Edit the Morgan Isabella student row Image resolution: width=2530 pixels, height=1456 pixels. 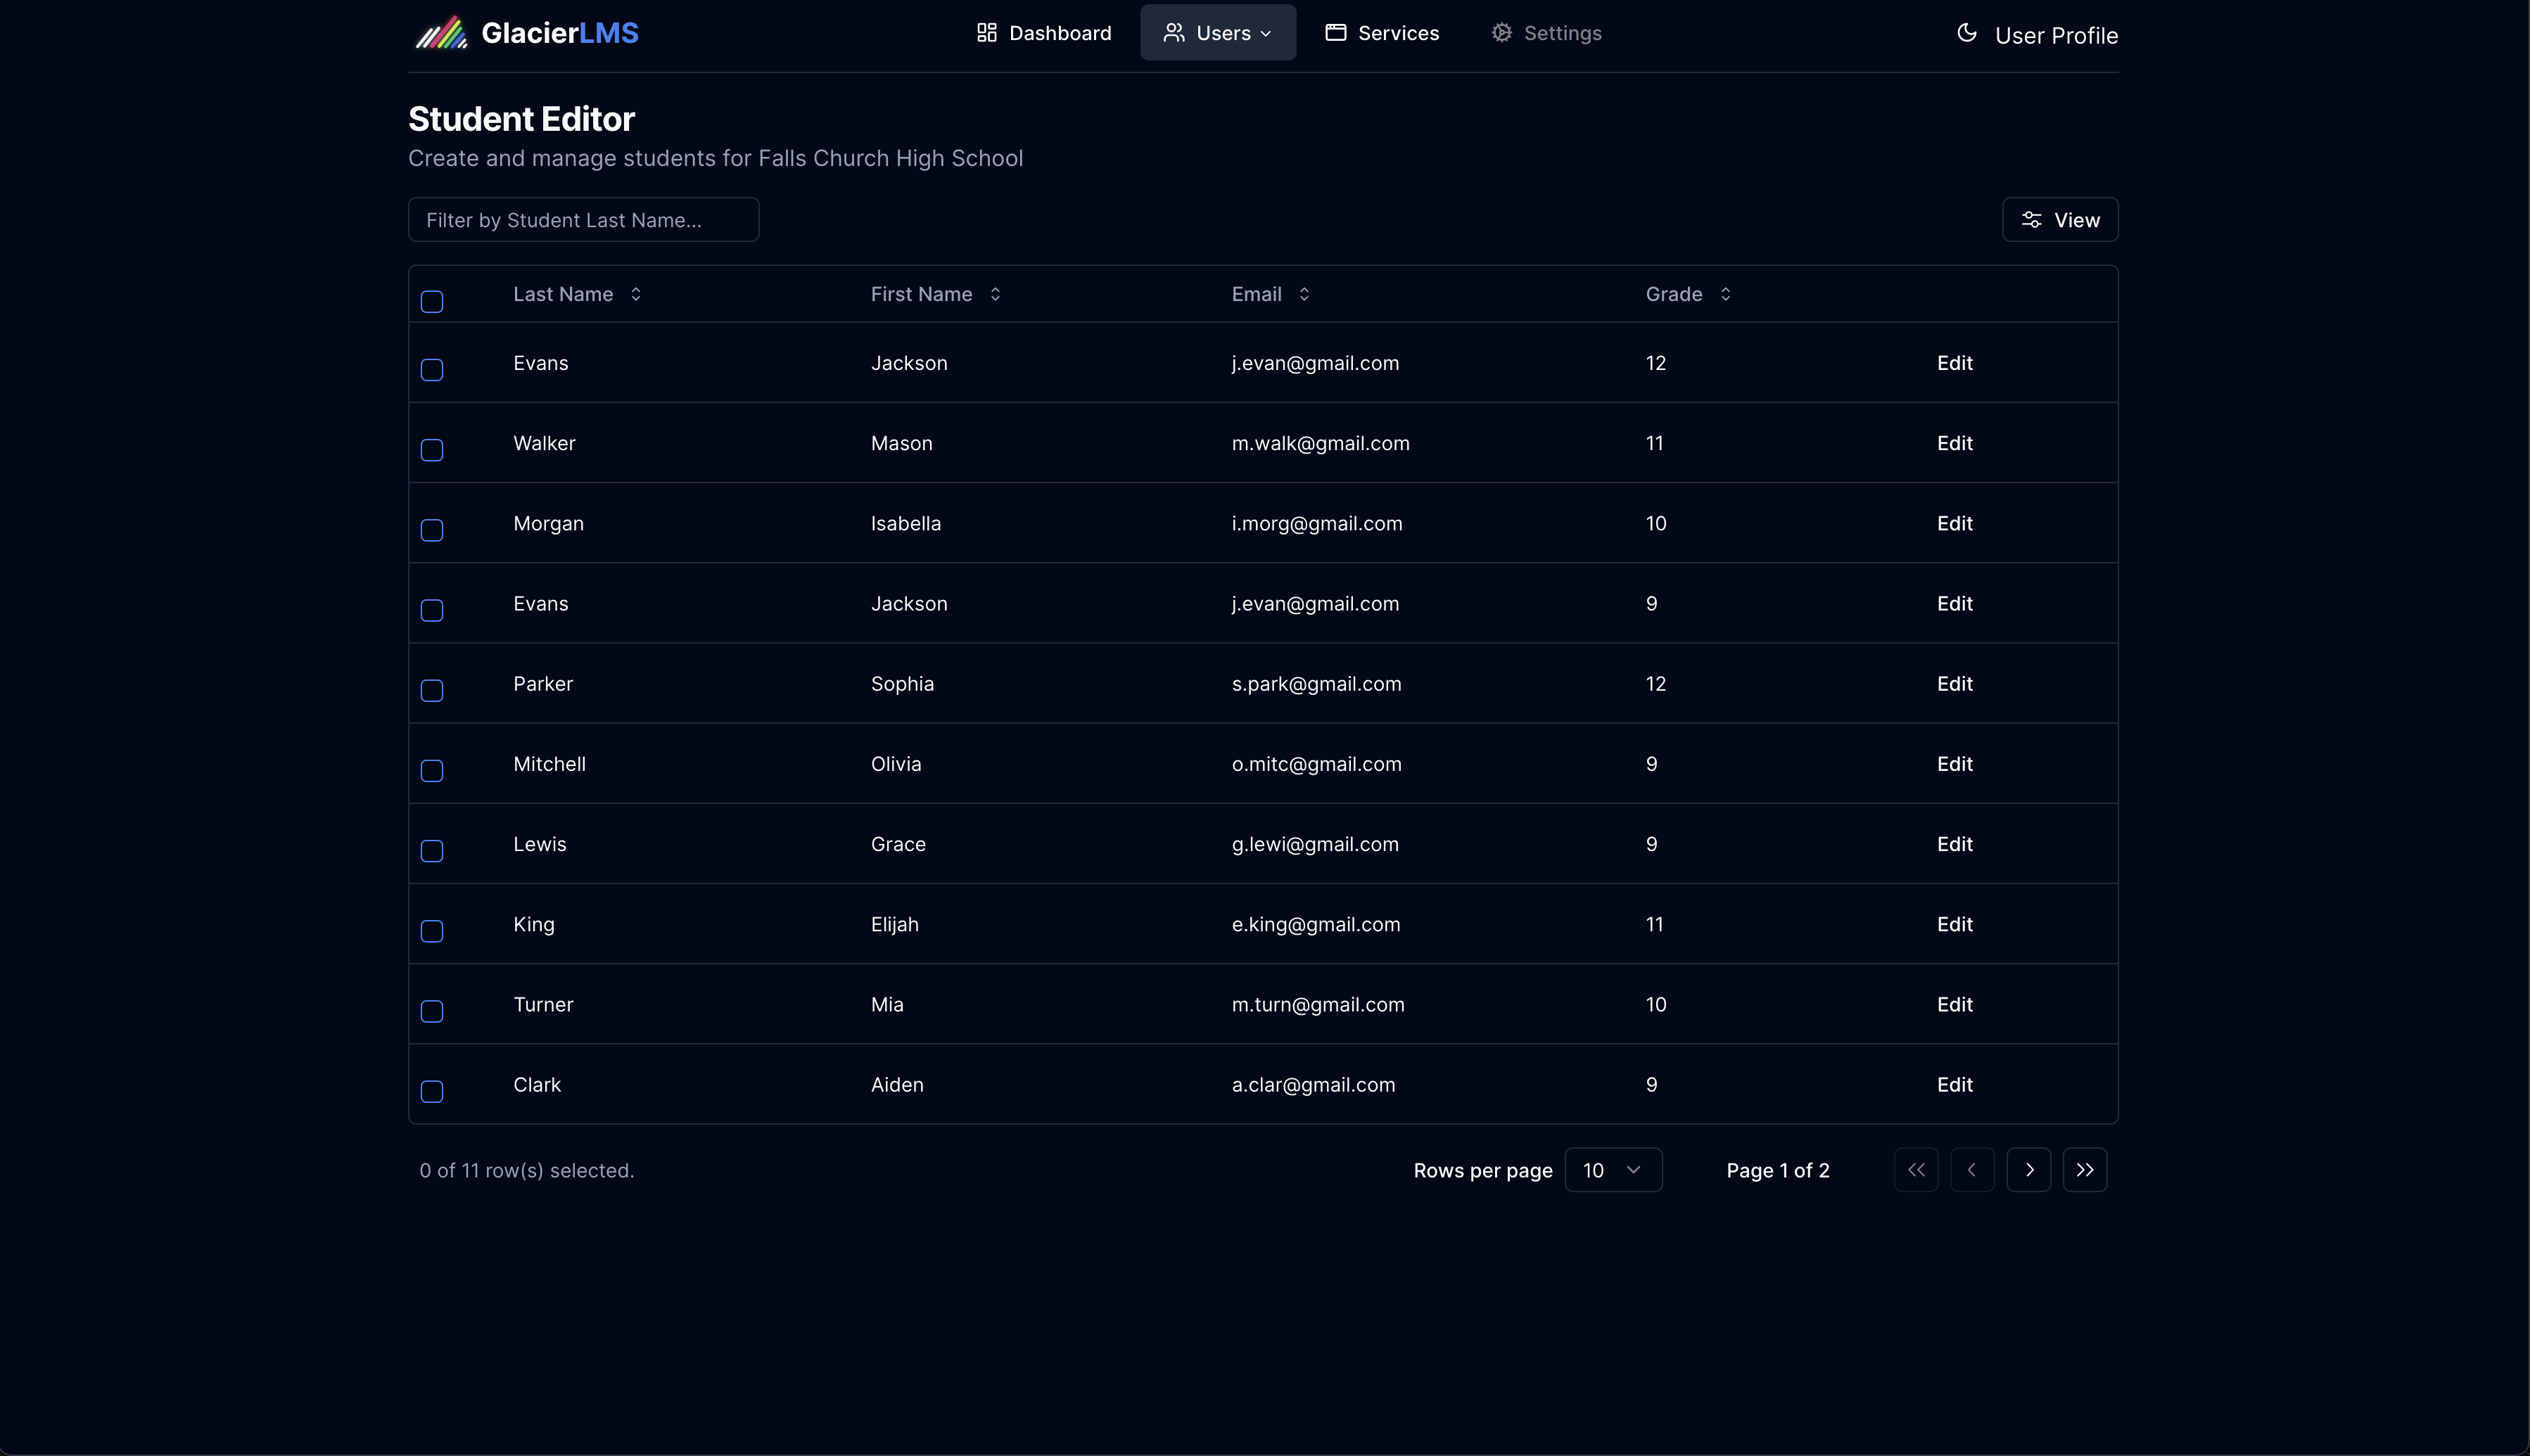tap(1953, 524)
